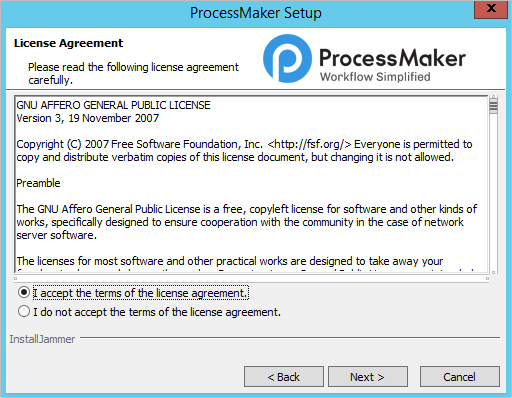Click the empty scrollbar track below thumb
Viewport: 512px width, 398px height.
(x=494, y=192)
